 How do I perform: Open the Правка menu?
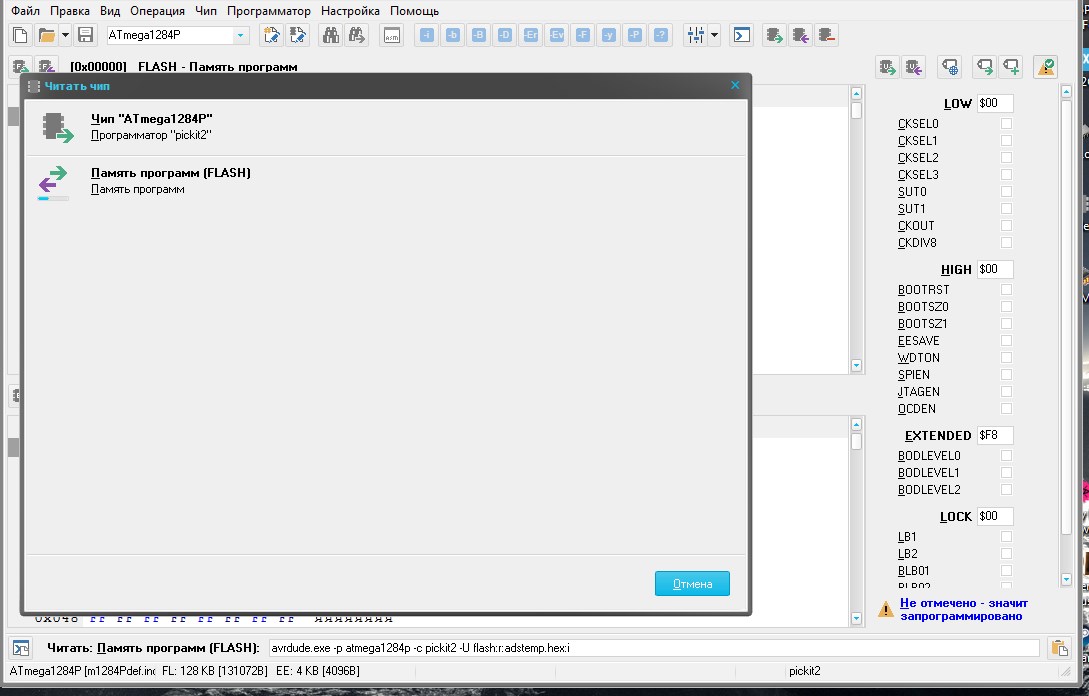coord(69,11)
